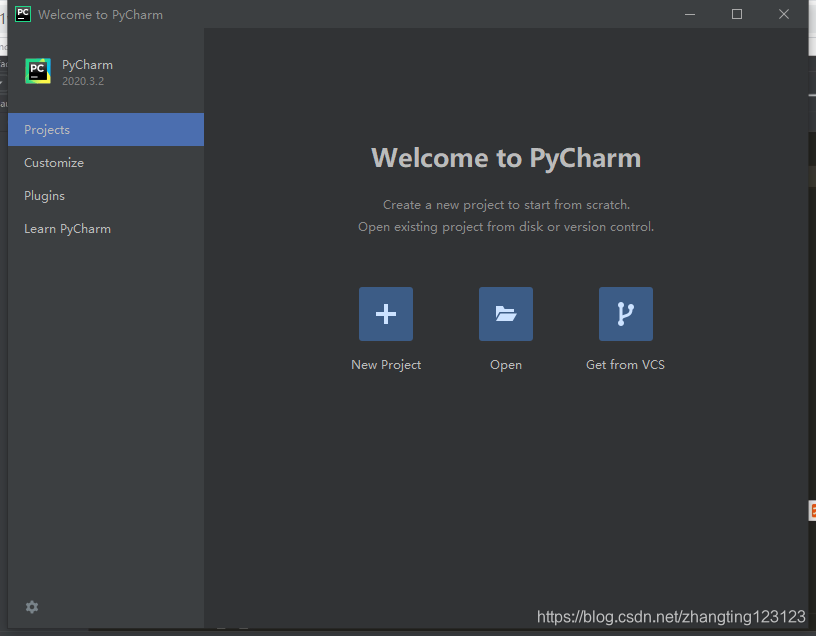Click the 'Welcome to PyCharm' window title text
The width and height of the screenshot is (816, 636).
point(100,15)
